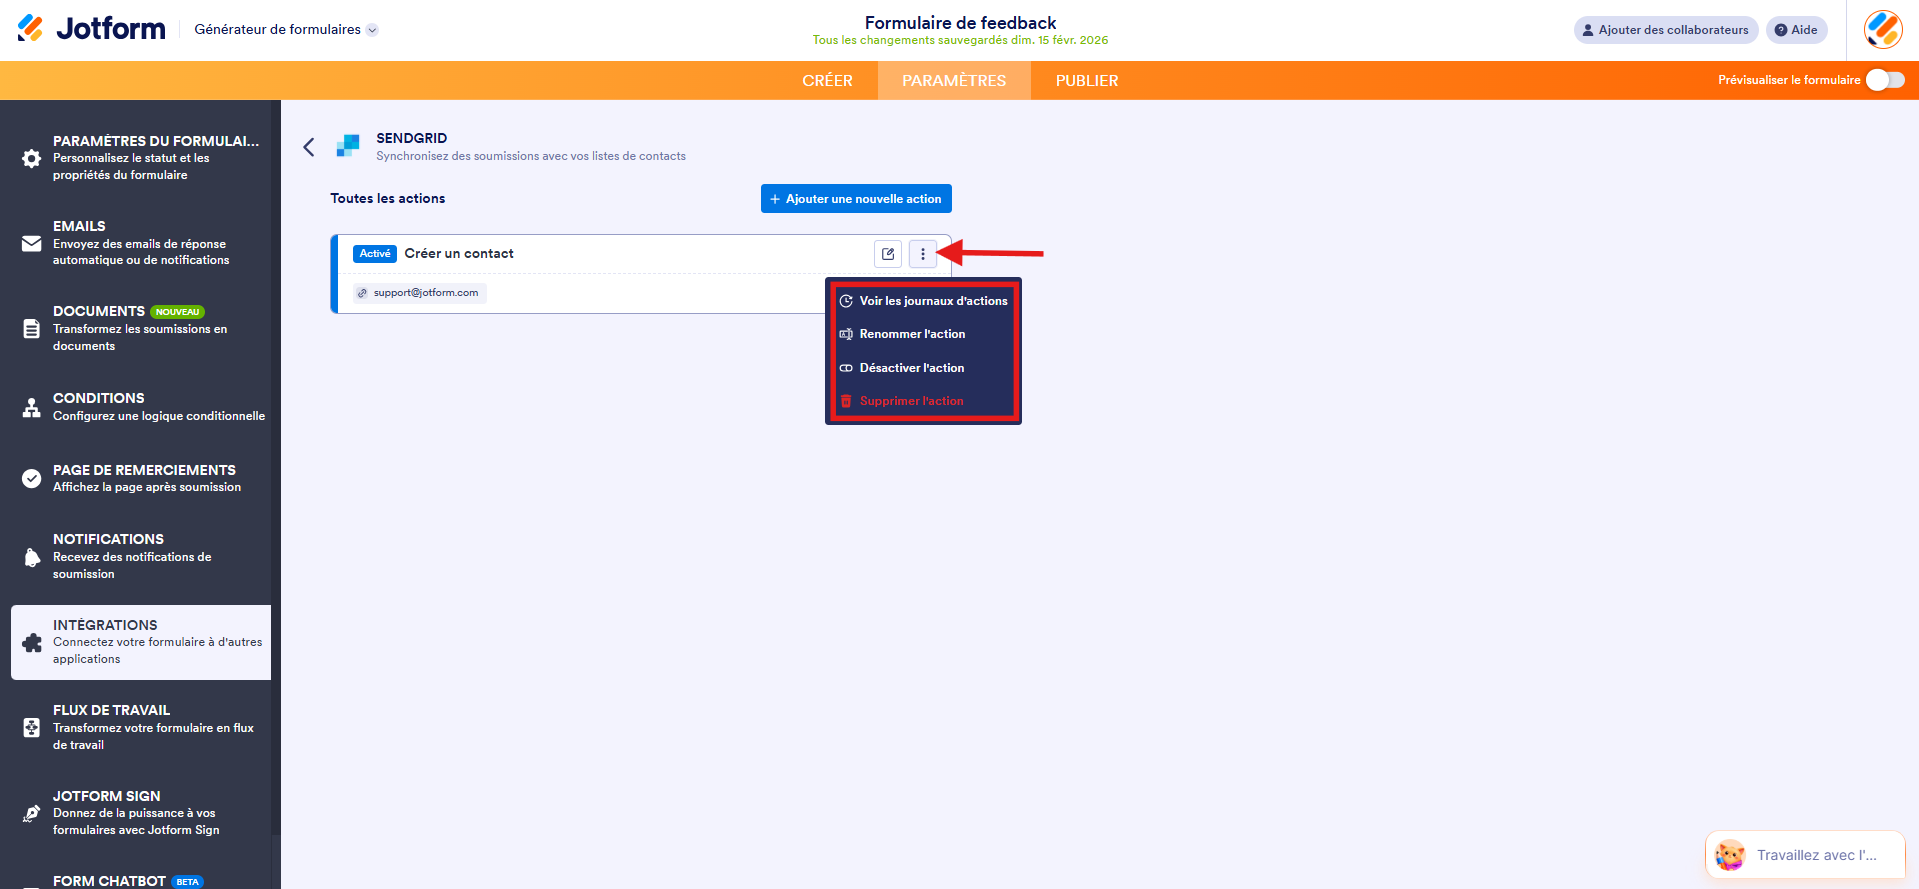Open the Emails sidebar section
The image size is (1919, 889).
141,243
